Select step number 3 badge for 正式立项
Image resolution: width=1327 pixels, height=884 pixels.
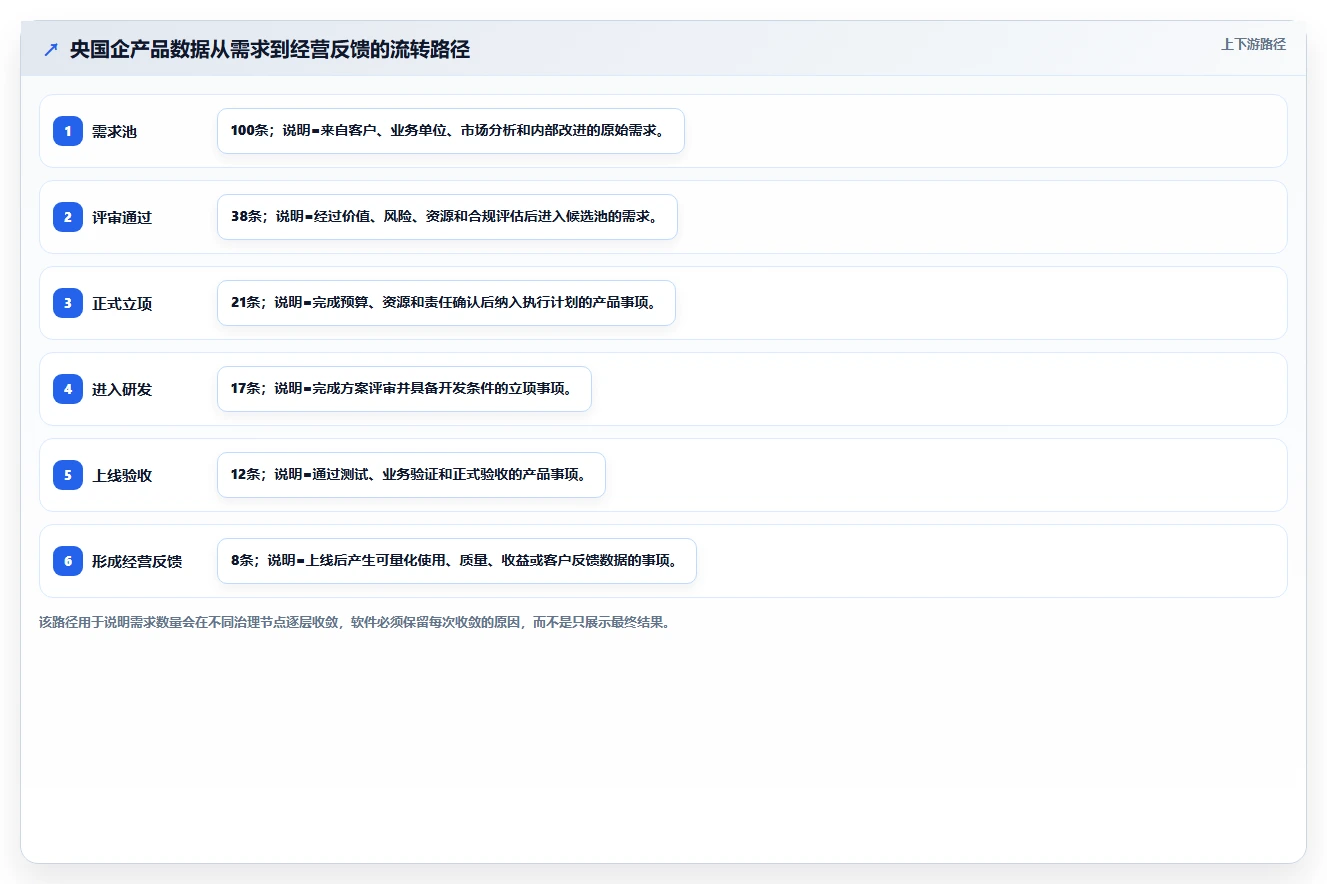coord(68,303)
